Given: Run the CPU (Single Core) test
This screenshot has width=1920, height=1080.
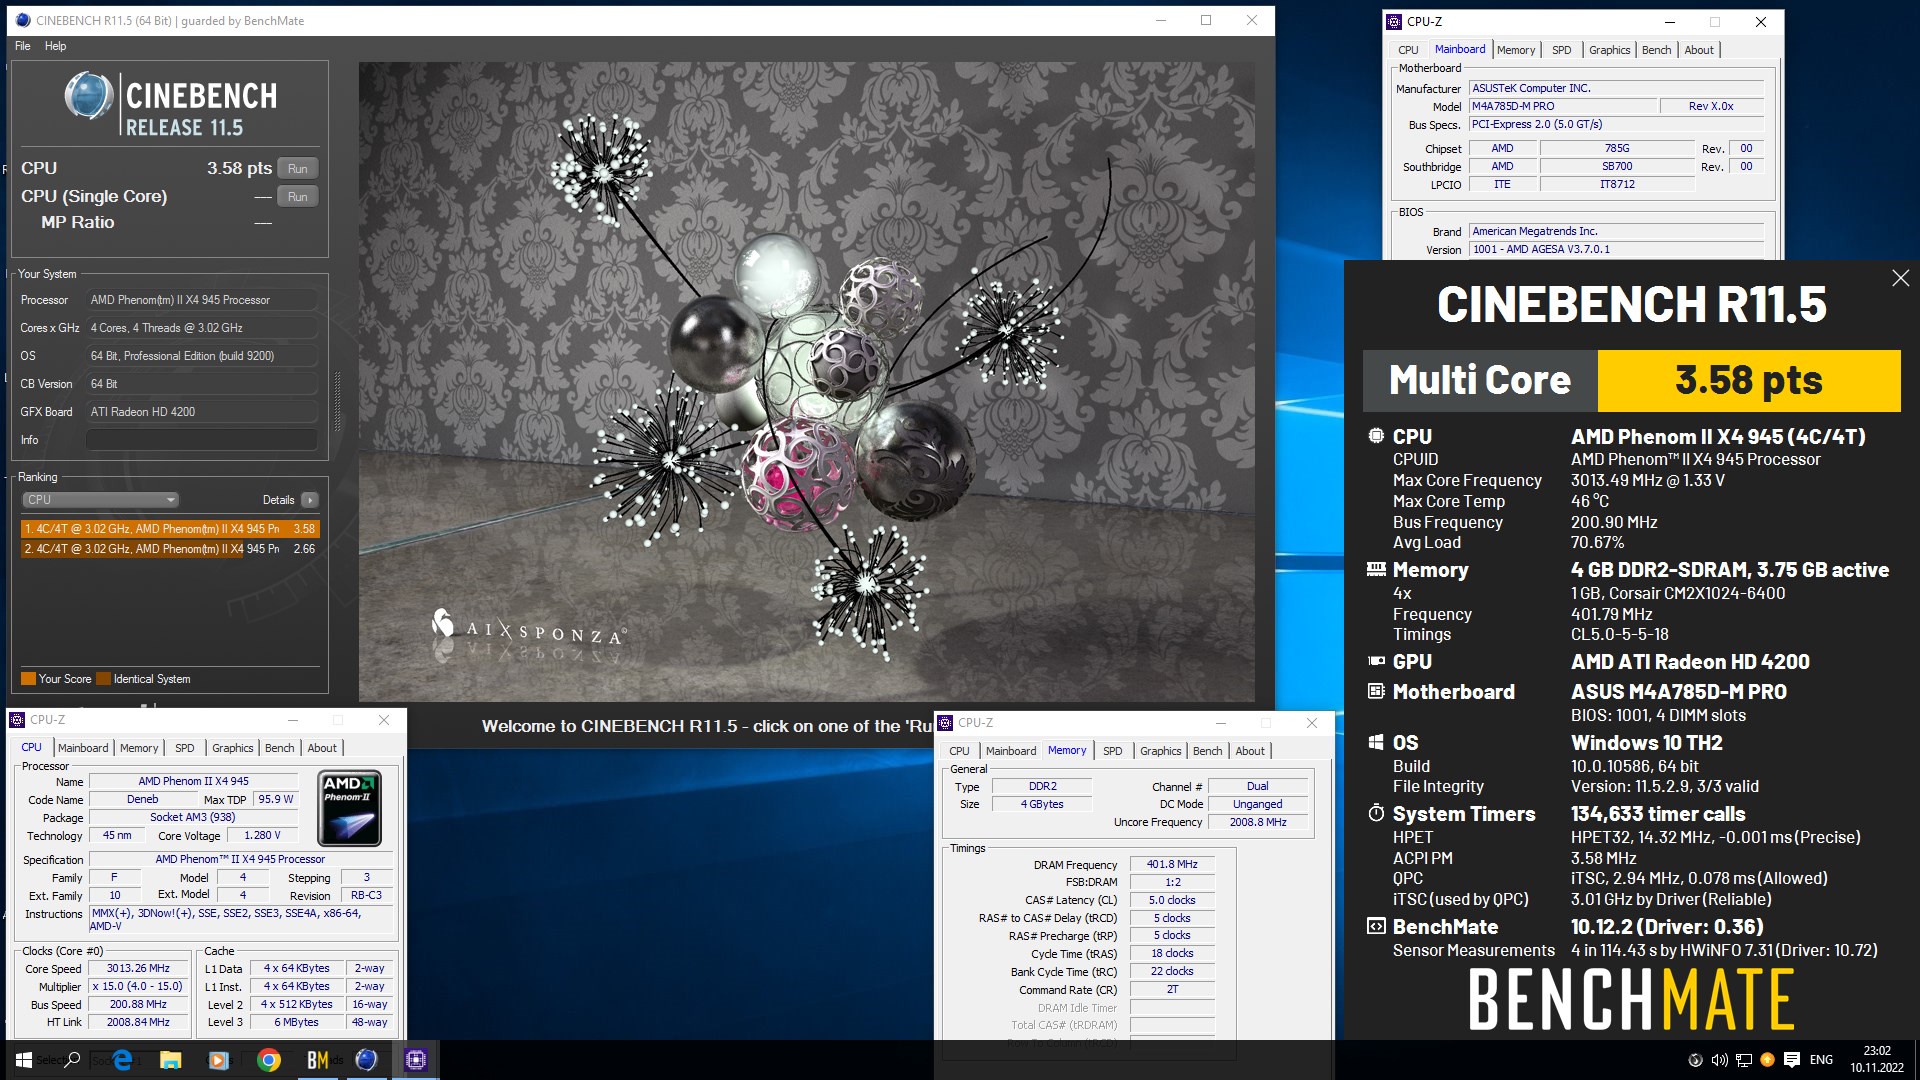Looking at the screenshot, I should click(297, 197).
